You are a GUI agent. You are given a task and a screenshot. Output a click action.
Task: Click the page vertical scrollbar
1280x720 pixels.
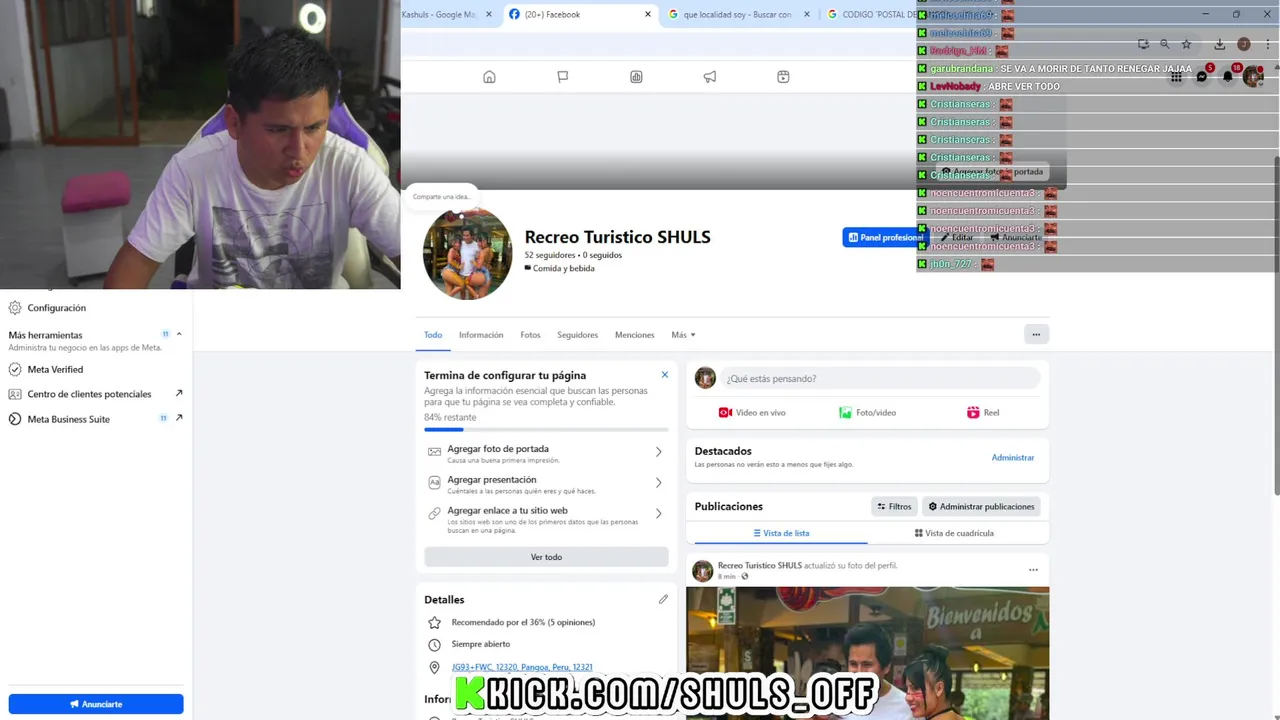pos(1276,325)
